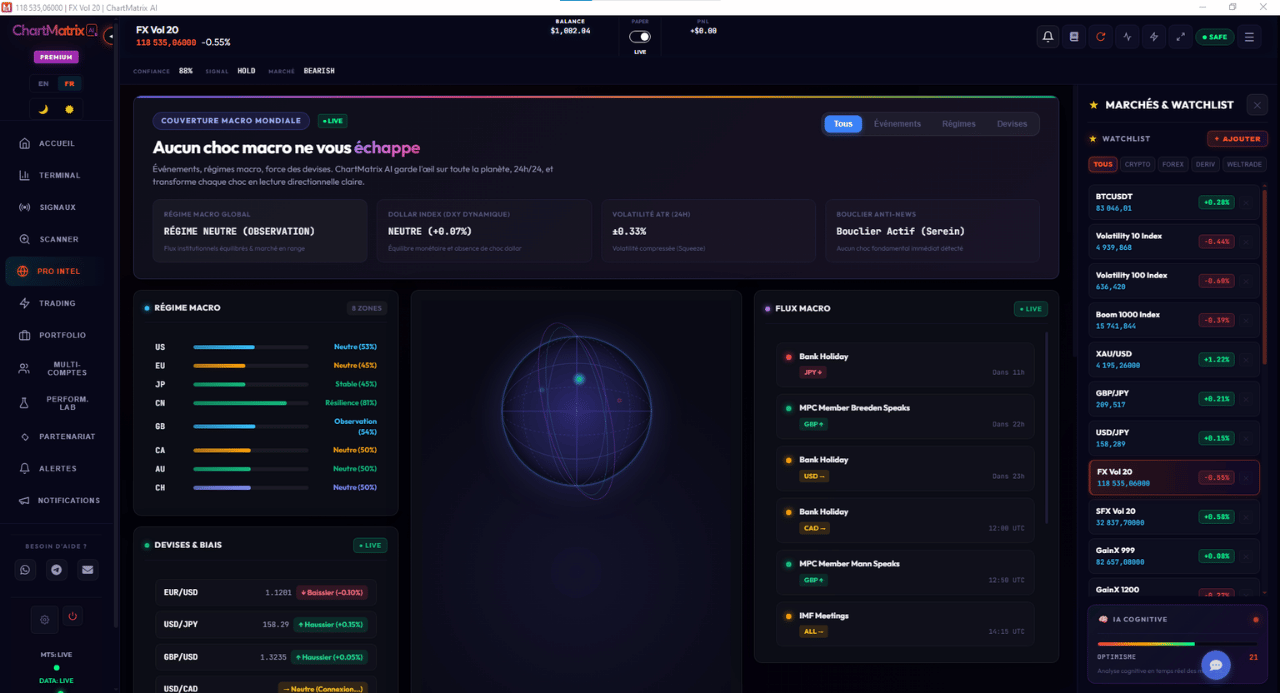Image resolution: width=1280 pixels, height=700 pixels.
Task: Contact support via WhatsApp icon
Action: point(25,570)
